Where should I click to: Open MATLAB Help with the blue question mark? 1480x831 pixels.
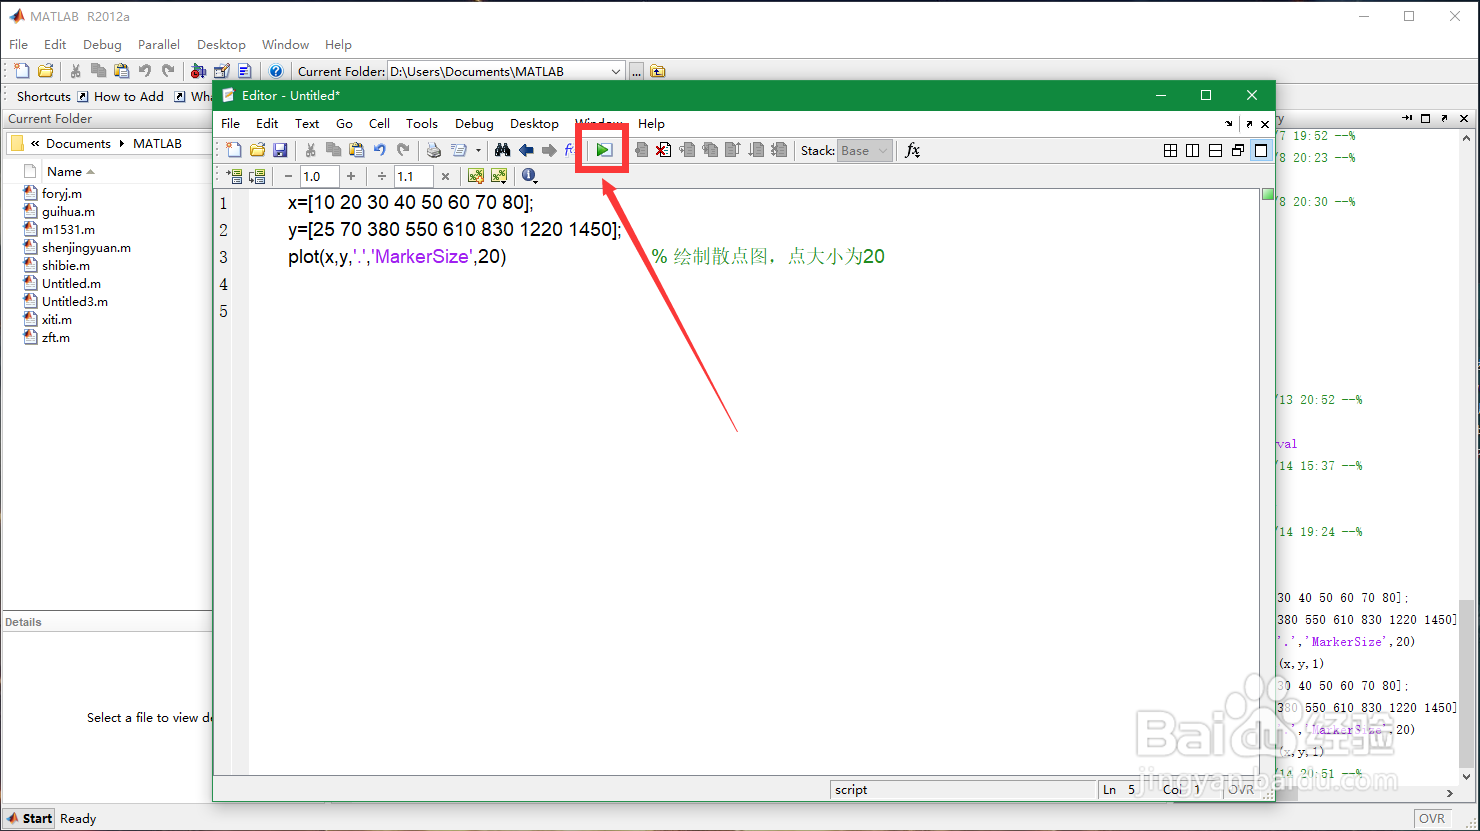276,71
